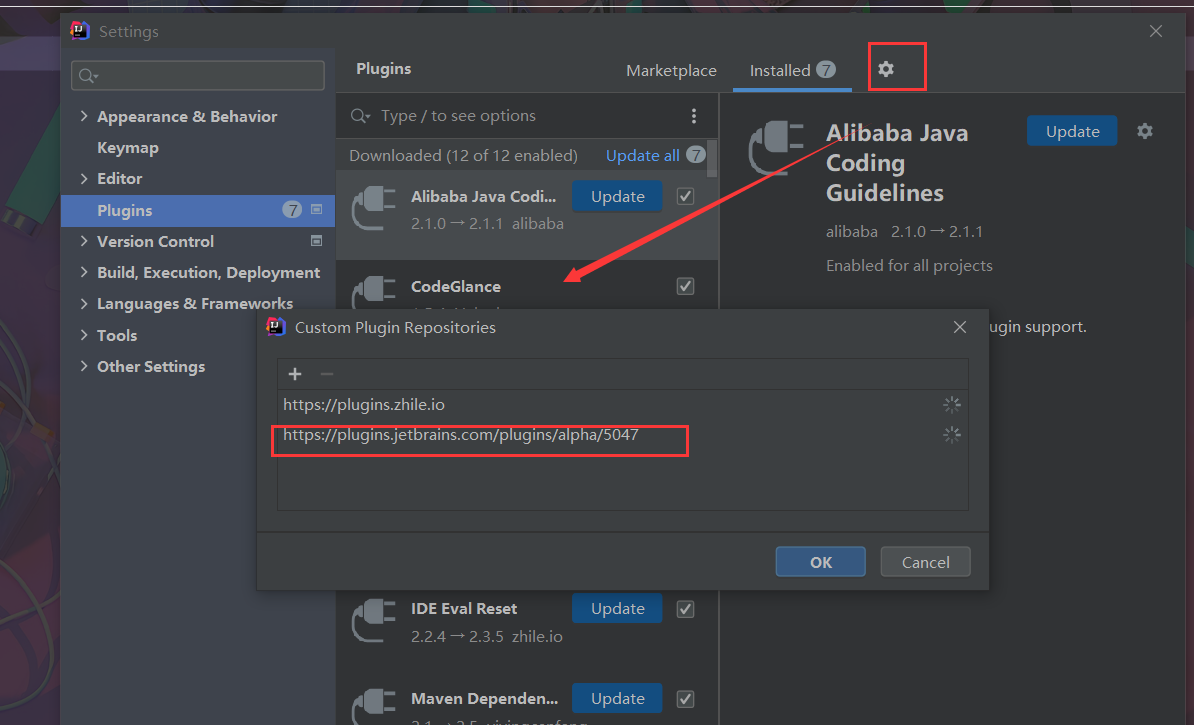
Task: Click the 7 badge beside Update all
Action: click(695, 155)
